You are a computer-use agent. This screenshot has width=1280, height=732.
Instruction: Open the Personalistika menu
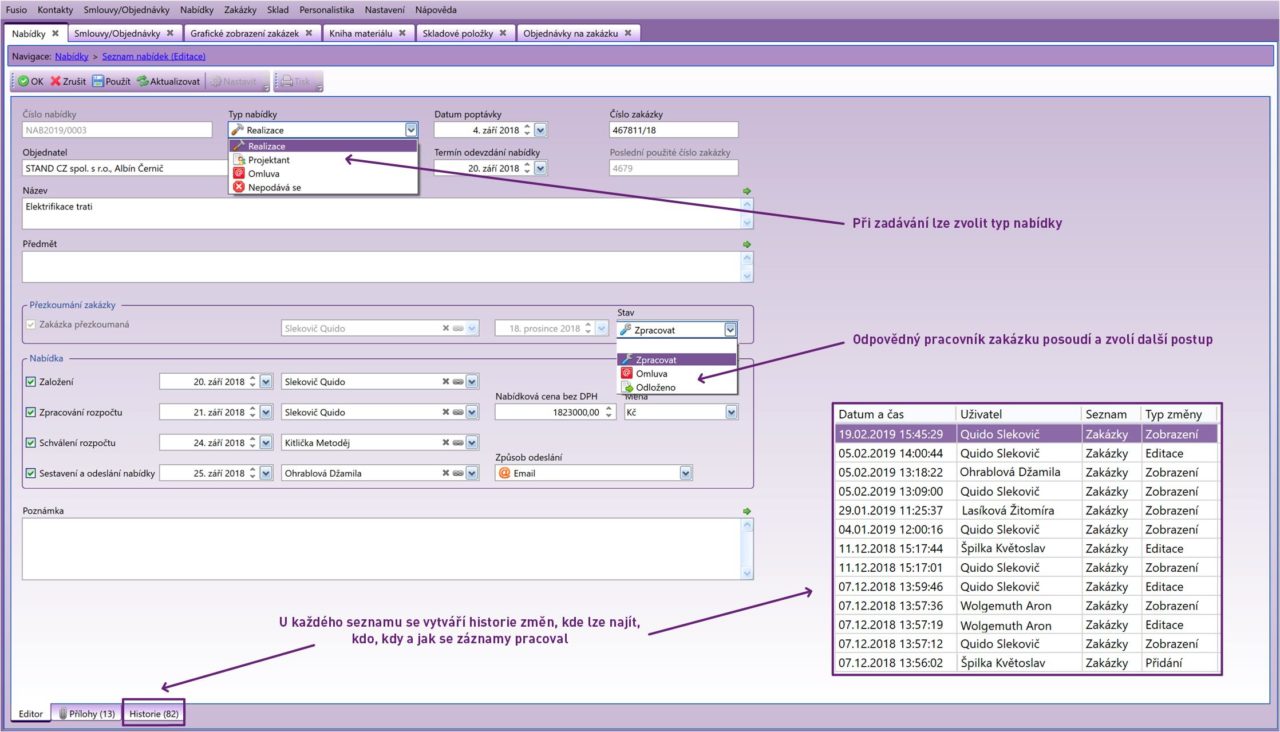[327, 9]
